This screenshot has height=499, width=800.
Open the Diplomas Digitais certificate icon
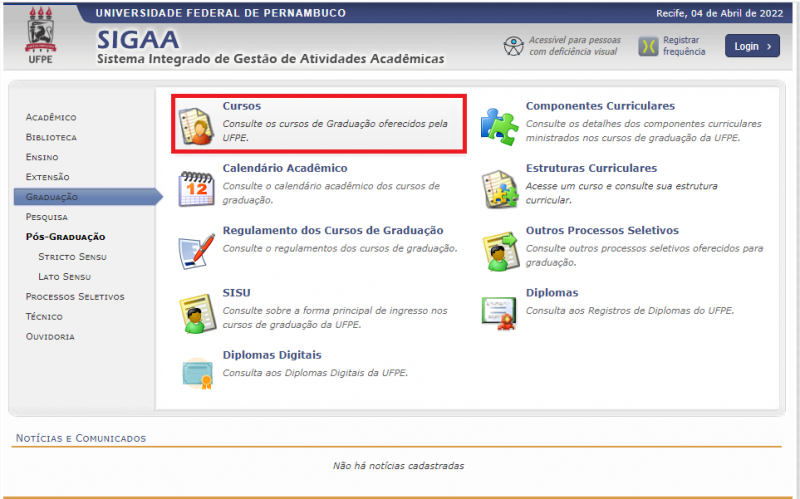coord(197,375)
